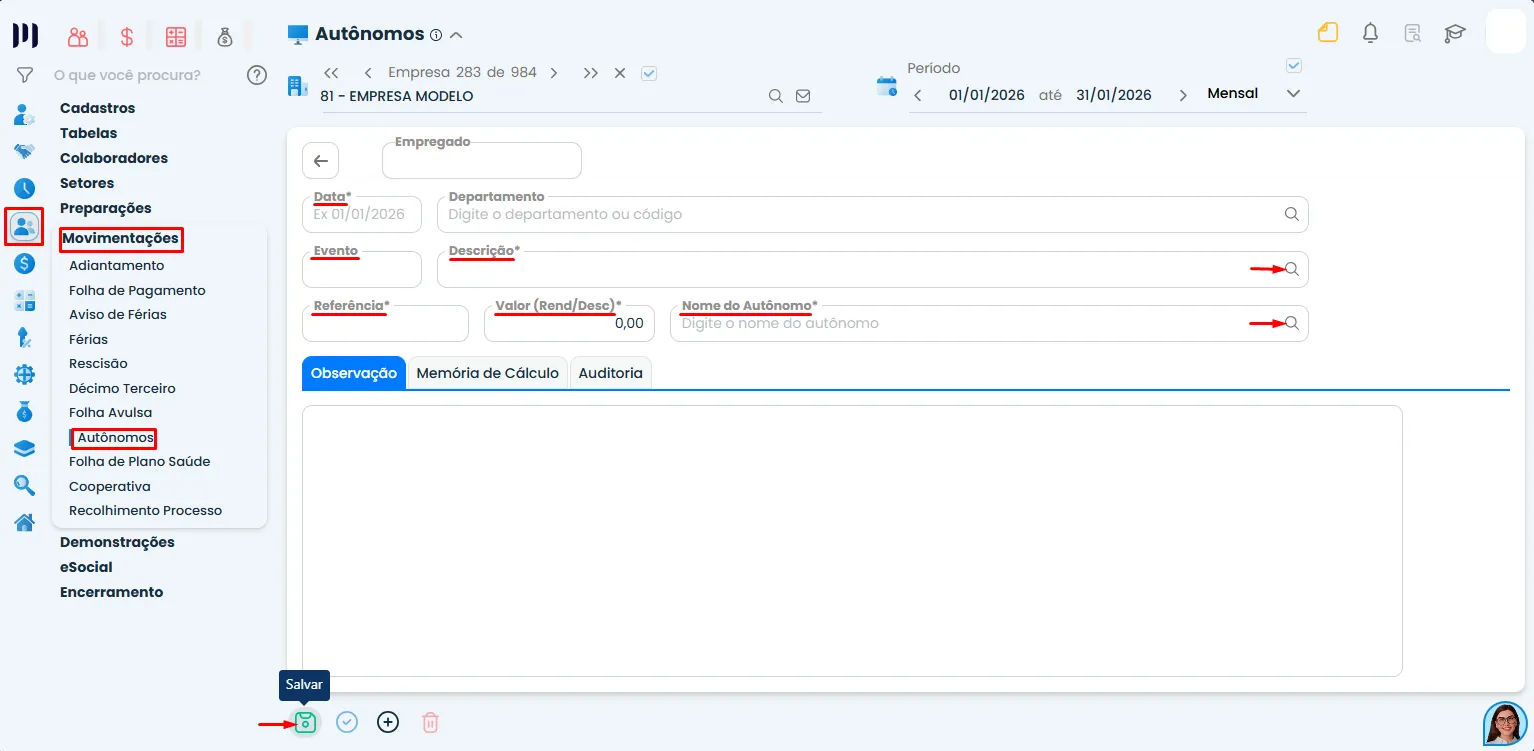1534x751 pixels.
Task: Click the back arrow button
Action: click(320, 161)
